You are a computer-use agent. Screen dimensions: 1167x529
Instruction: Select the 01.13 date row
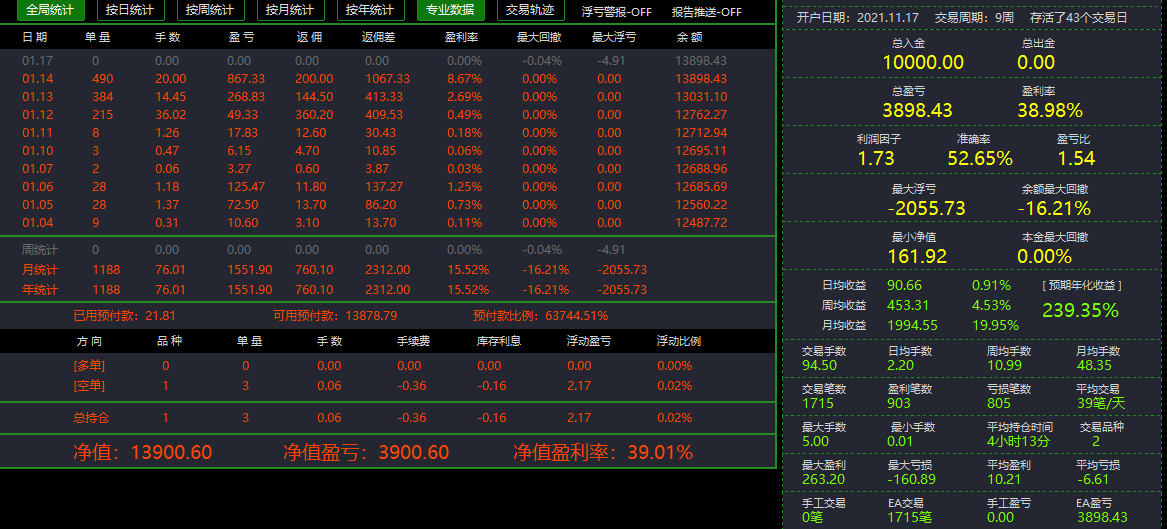387,97
